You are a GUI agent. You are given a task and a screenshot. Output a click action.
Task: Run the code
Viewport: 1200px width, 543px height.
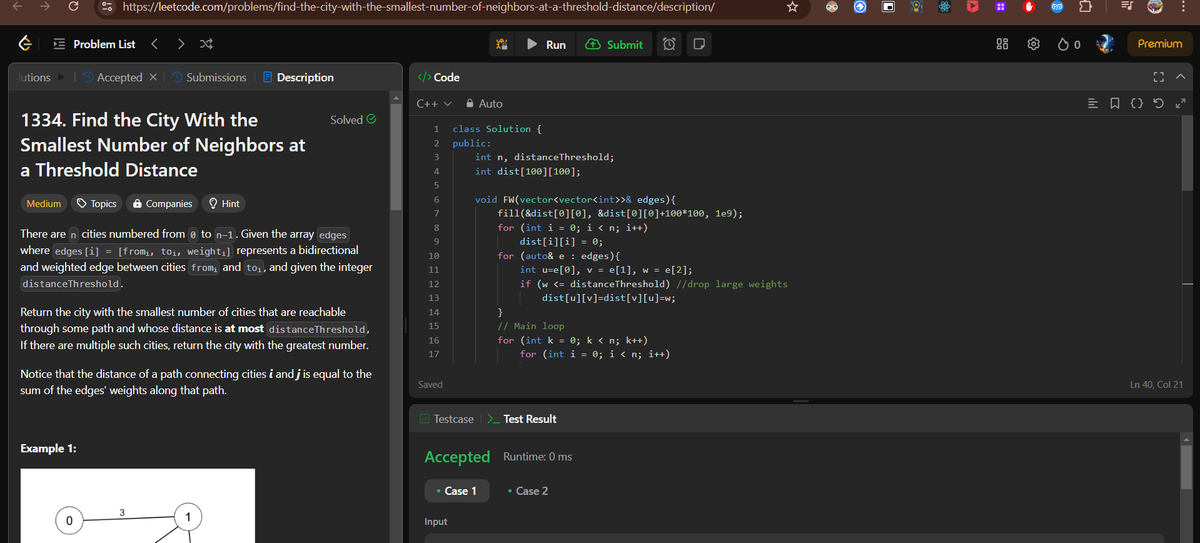point(547,44)
